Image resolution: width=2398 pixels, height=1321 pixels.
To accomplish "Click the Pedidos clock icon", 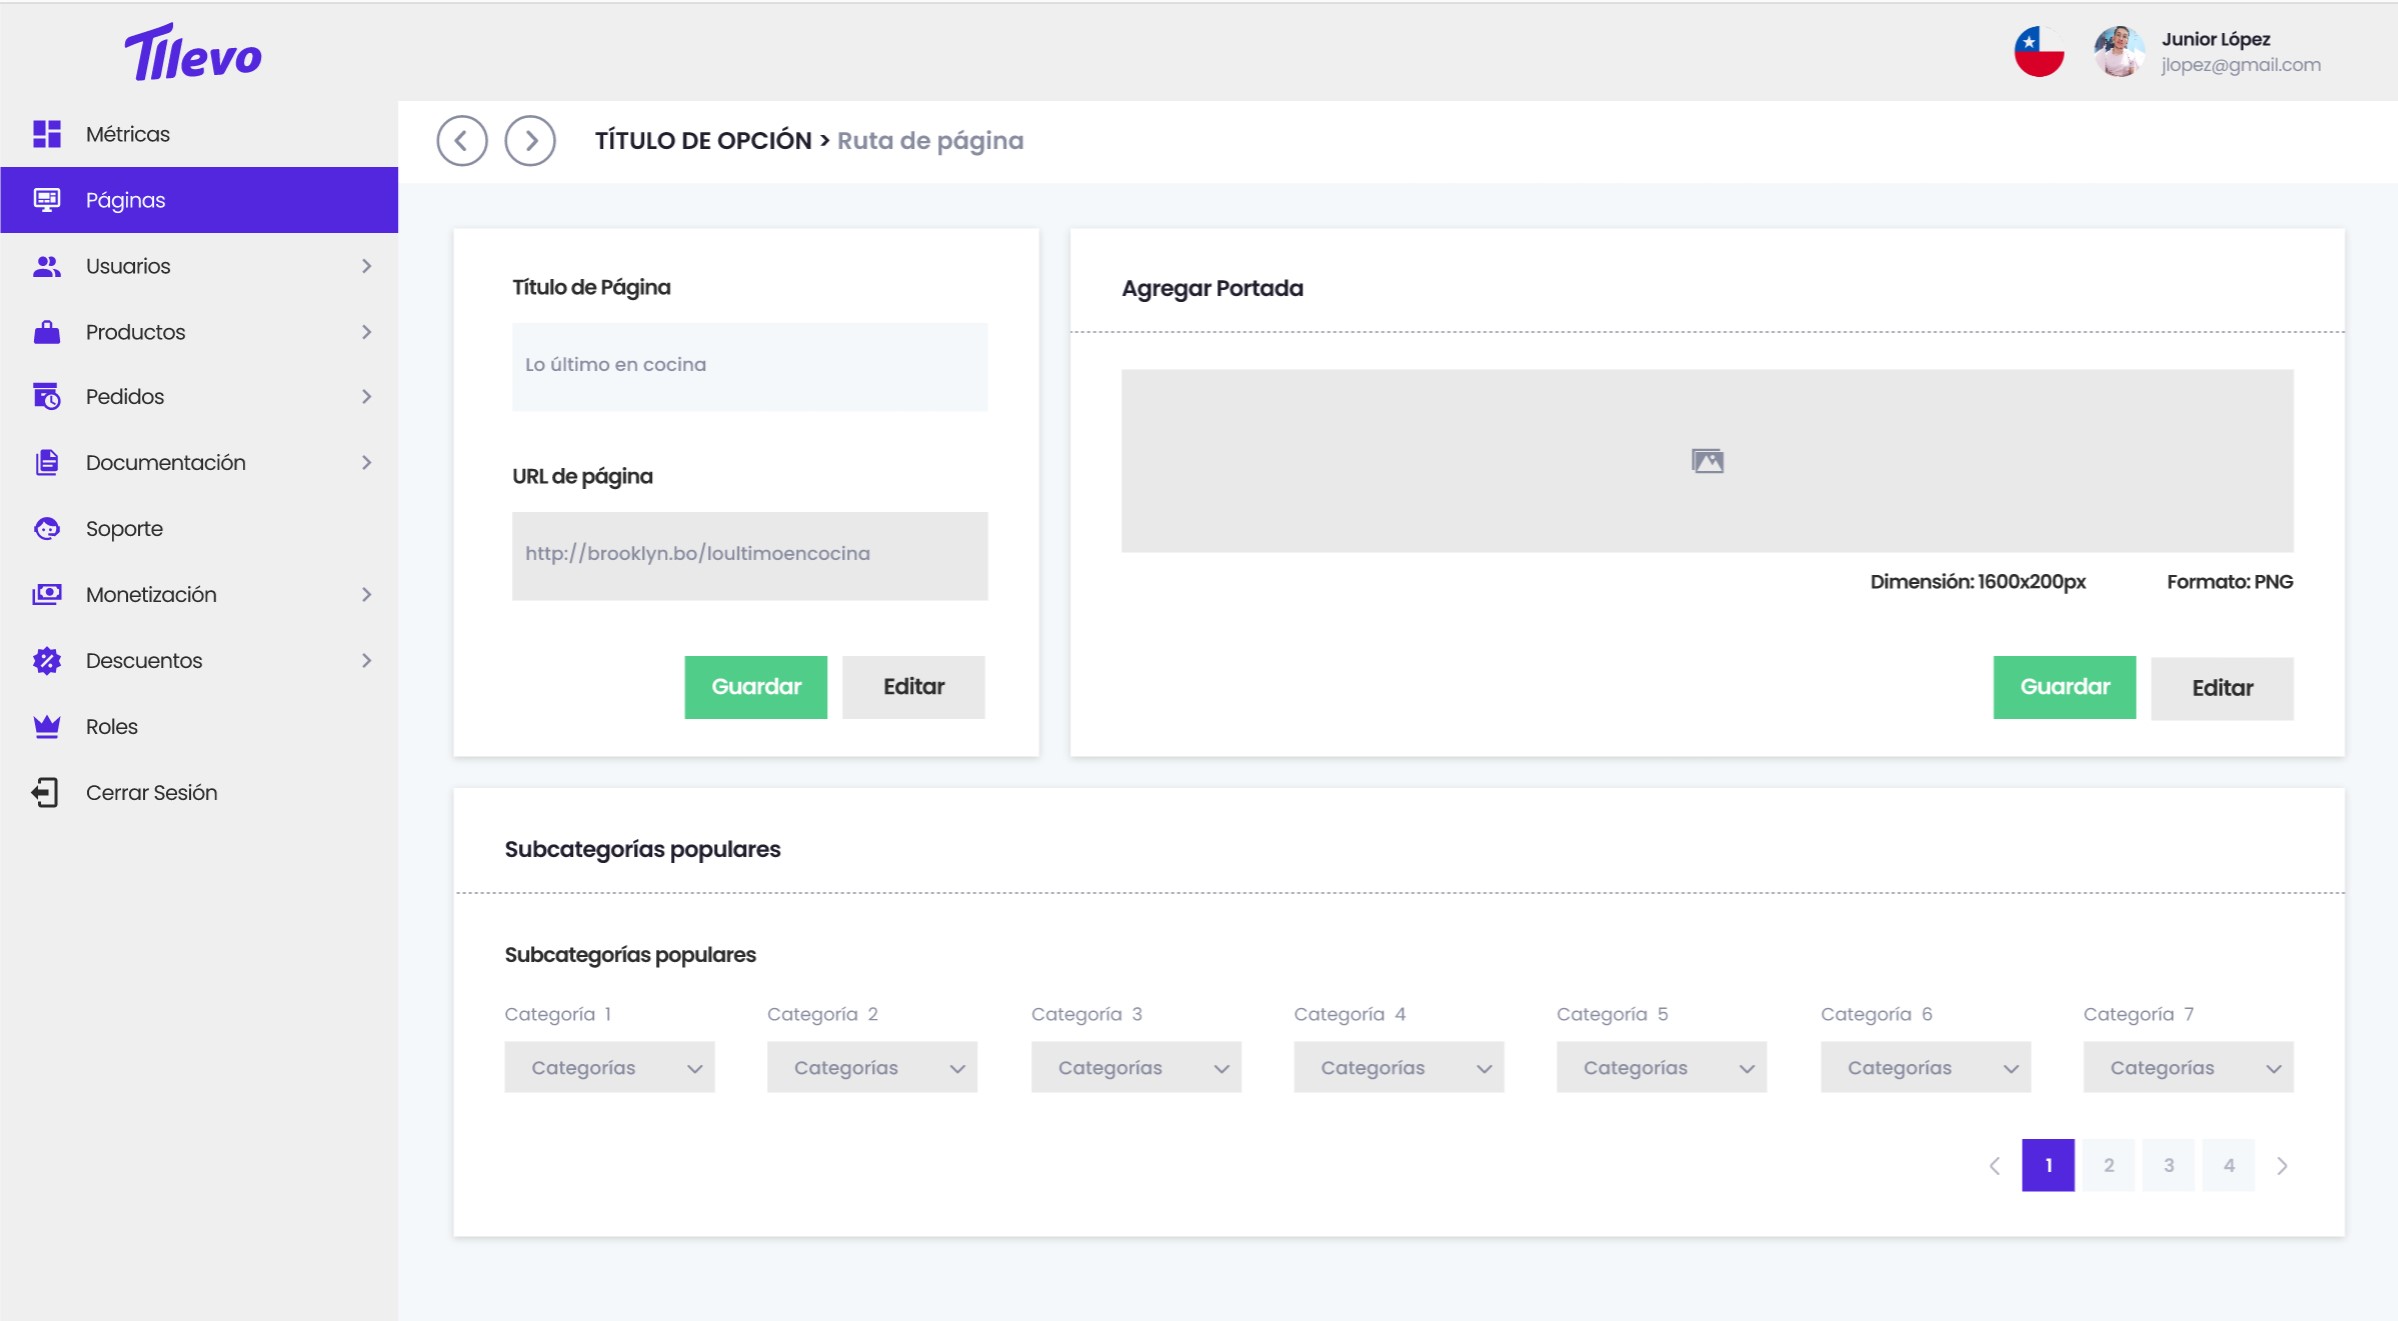I will (47, 397).
